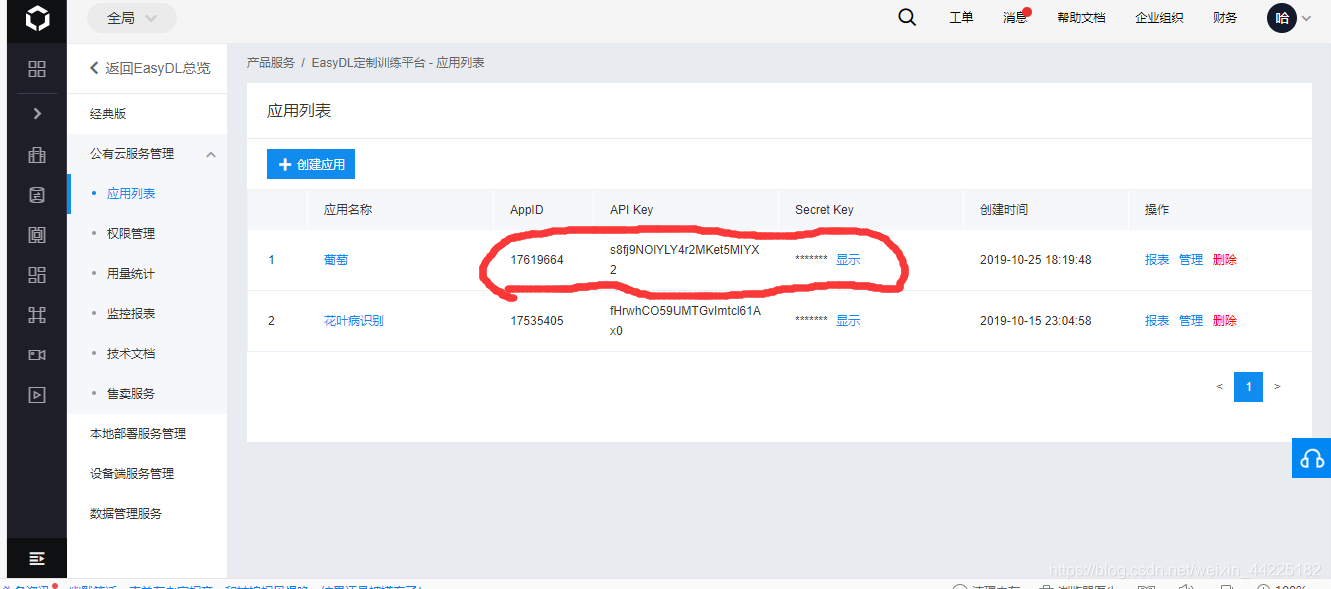Go to the previous page arrow
1331x589 pixels.
click(1219, 387)
